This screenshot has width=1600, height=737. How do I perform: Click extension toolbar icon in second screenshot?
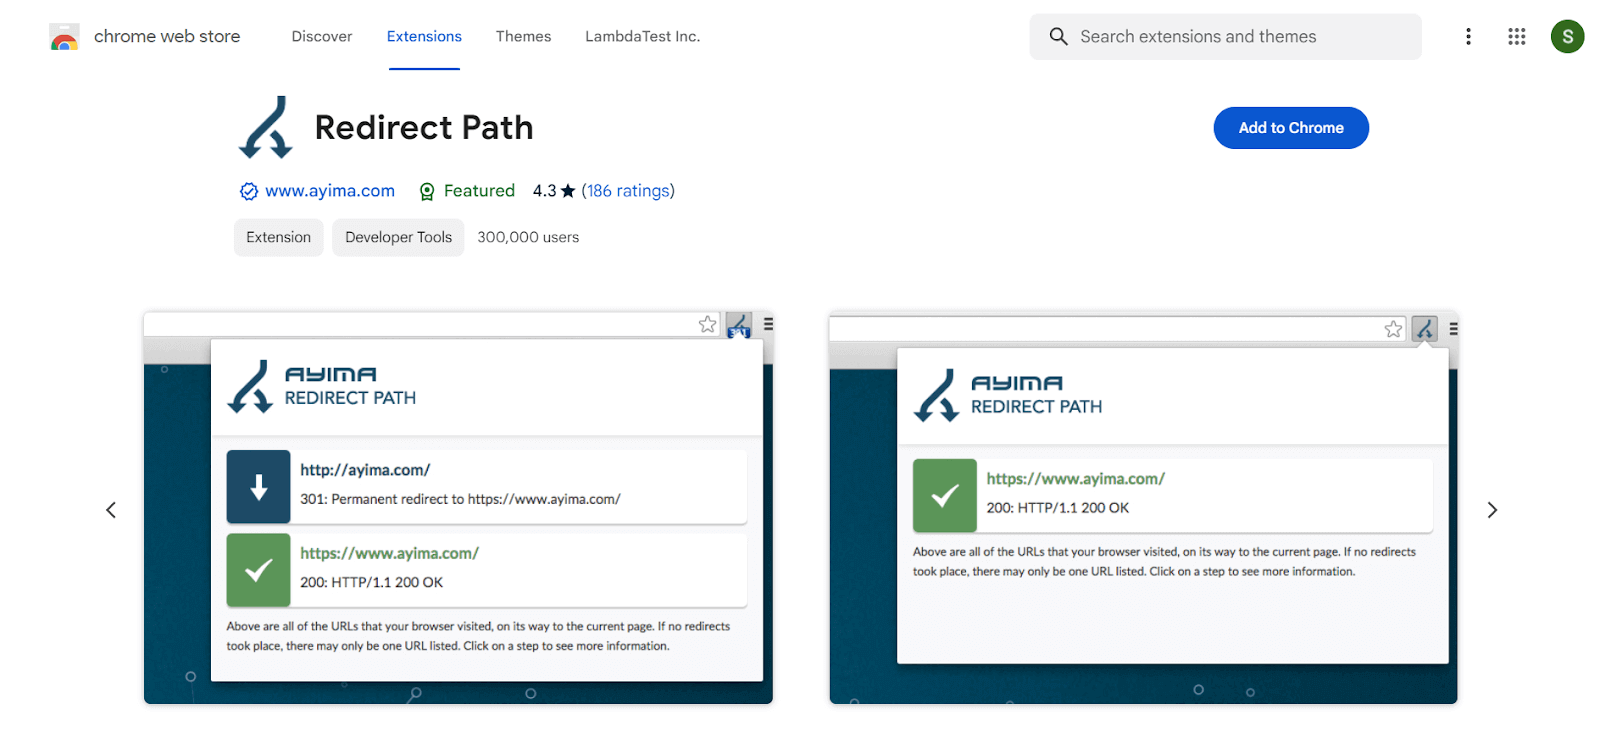[x=1425, y=329]
